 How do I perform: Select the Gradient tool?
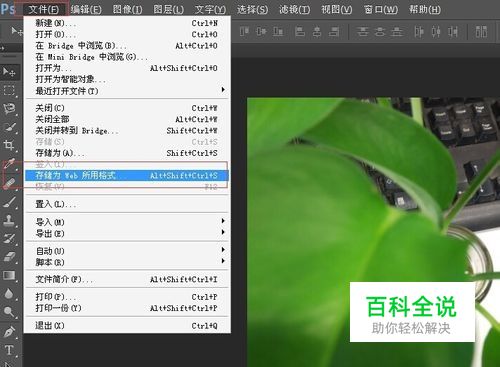click(9, 275)
